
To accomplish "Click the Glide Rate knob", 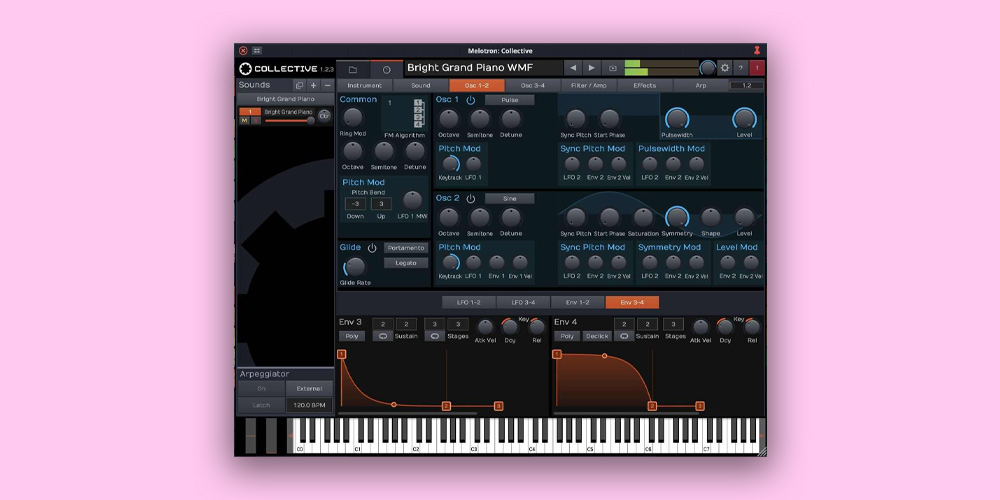I will [x=355, y=267].
